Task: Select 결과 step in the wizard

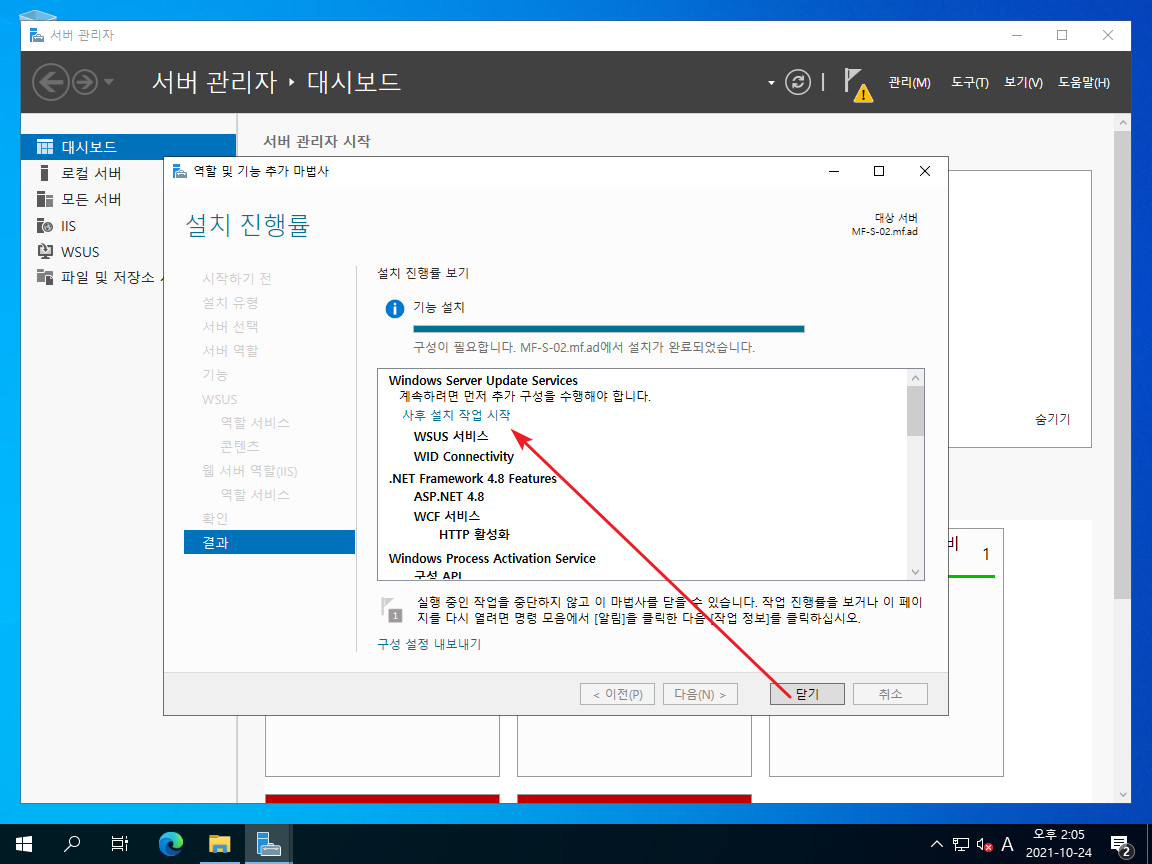Action: point(269,542)
